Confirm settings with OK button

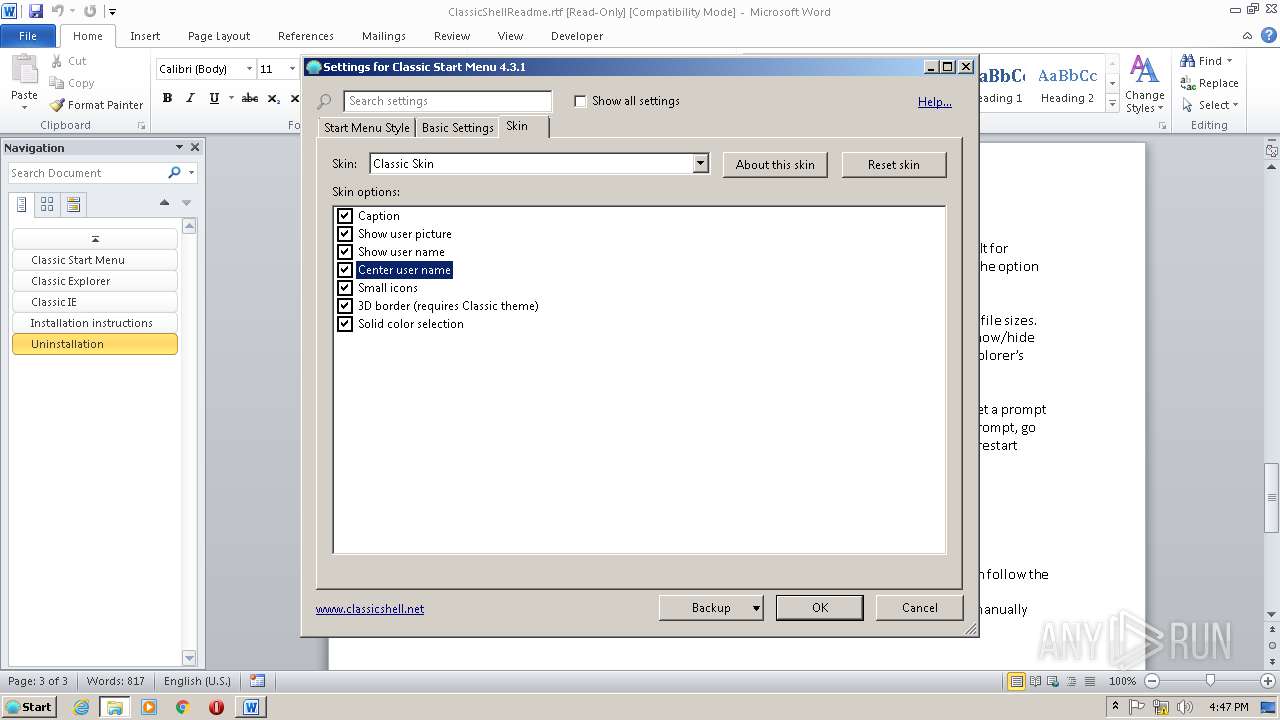coord(820,608)
